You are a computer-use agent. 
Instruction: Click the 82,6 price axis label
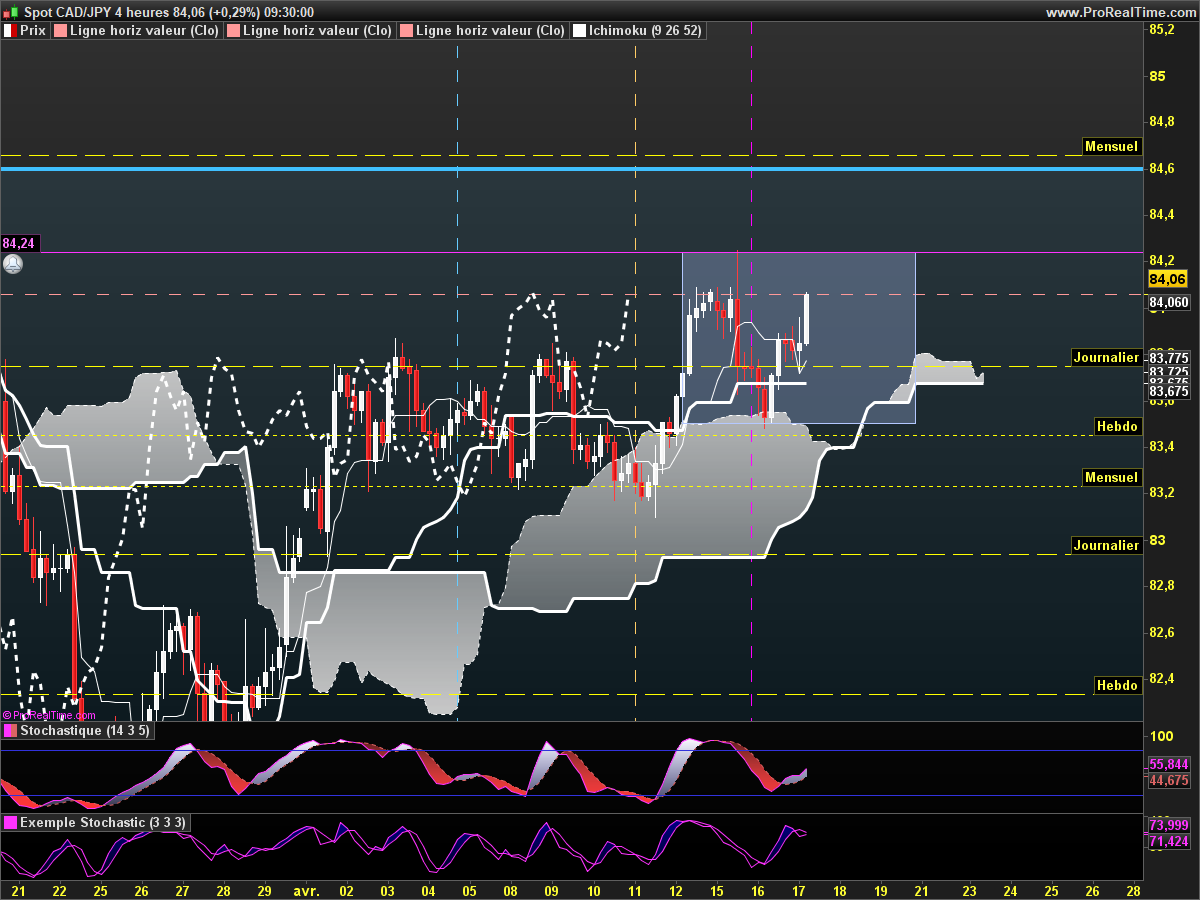pyautogui.click(x=1161, y=632)
